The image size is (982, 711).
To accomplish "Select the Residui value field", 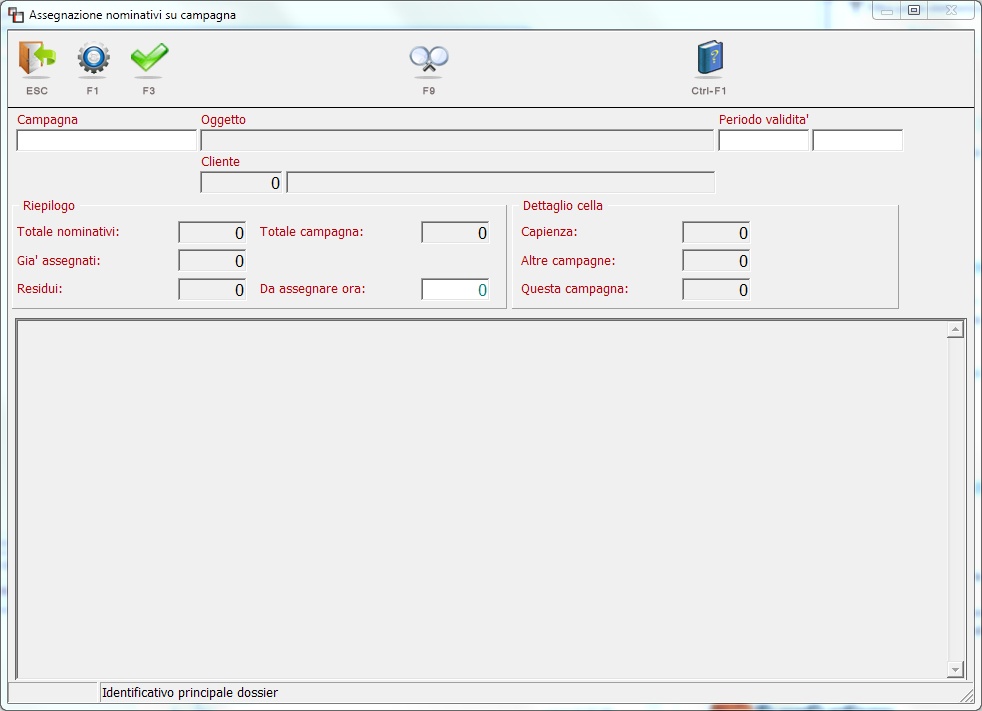I will tap(212, 289).
